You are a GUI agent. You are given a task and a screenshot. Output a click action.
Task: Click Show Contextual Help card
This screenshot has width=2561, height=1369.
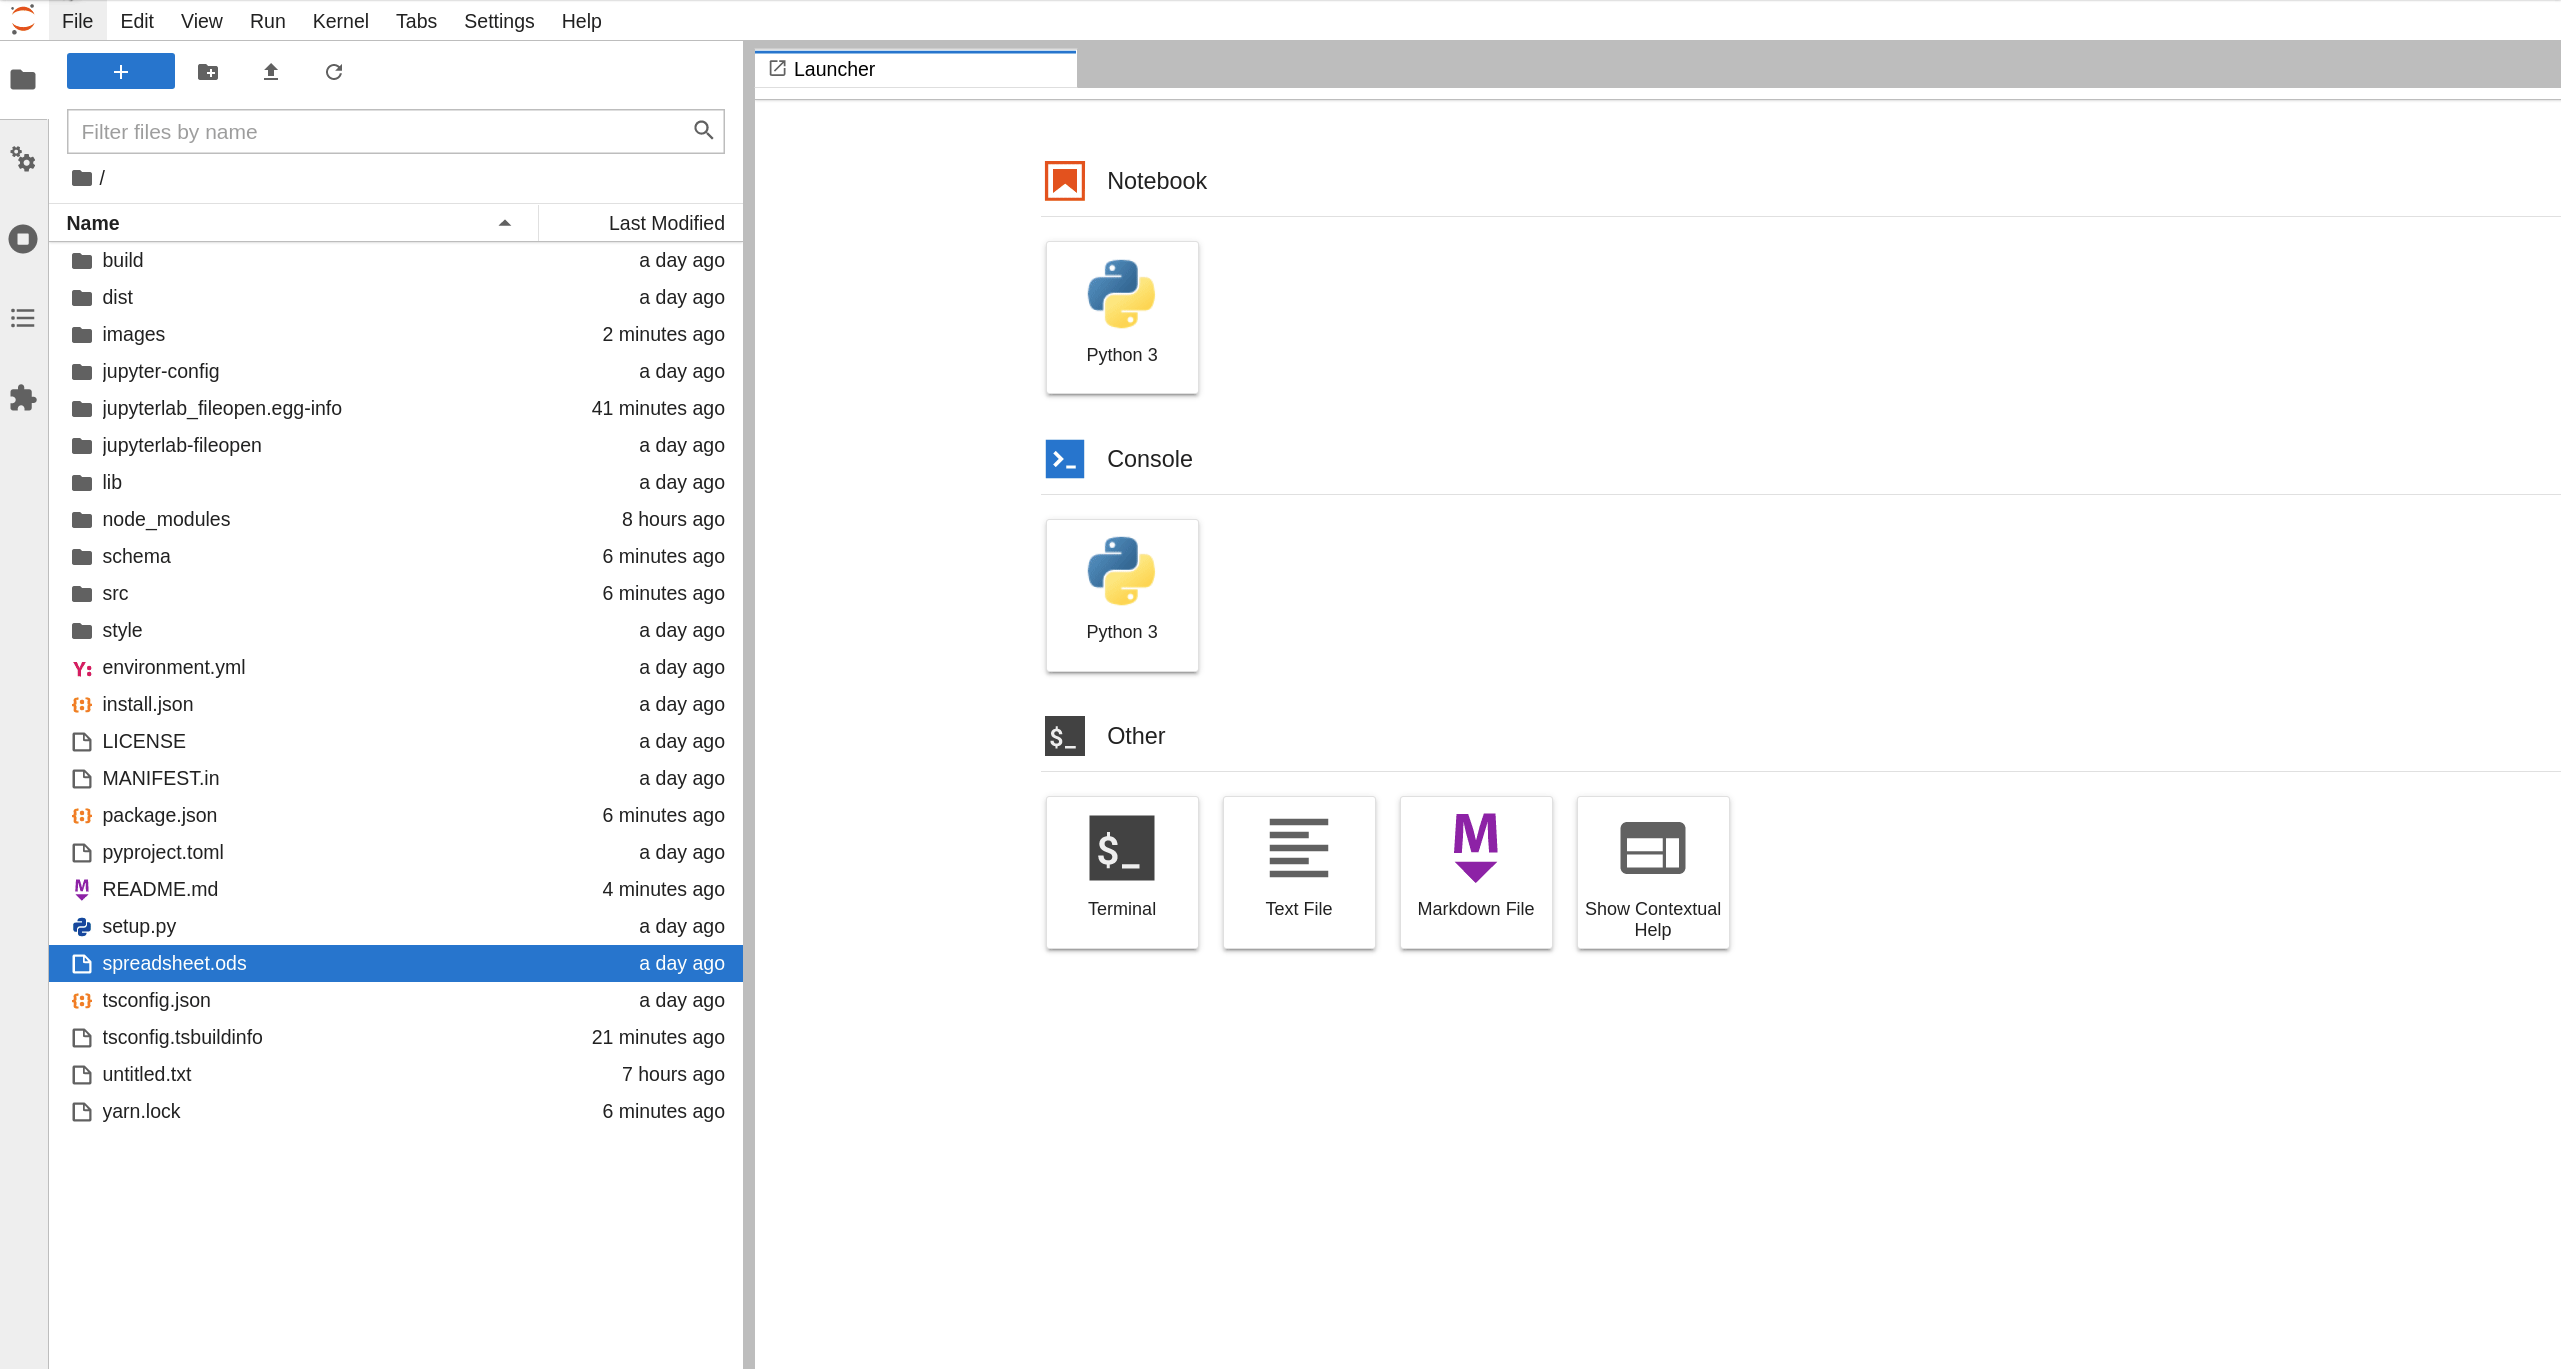(1652, 872)
